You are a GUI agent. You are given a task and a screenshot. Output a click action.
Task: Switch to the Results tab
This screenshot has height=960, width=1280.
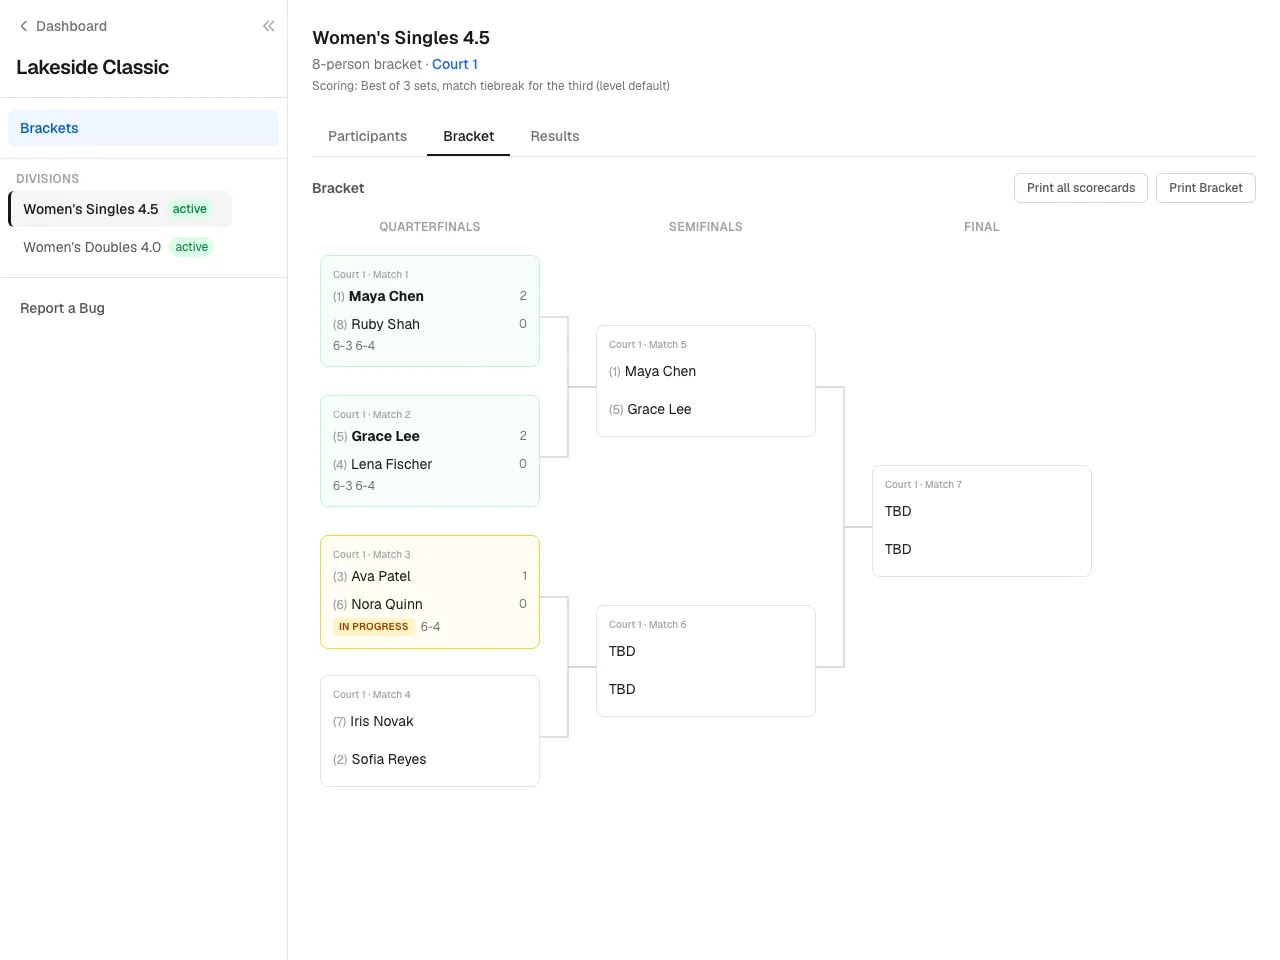[x=555, y=136]
